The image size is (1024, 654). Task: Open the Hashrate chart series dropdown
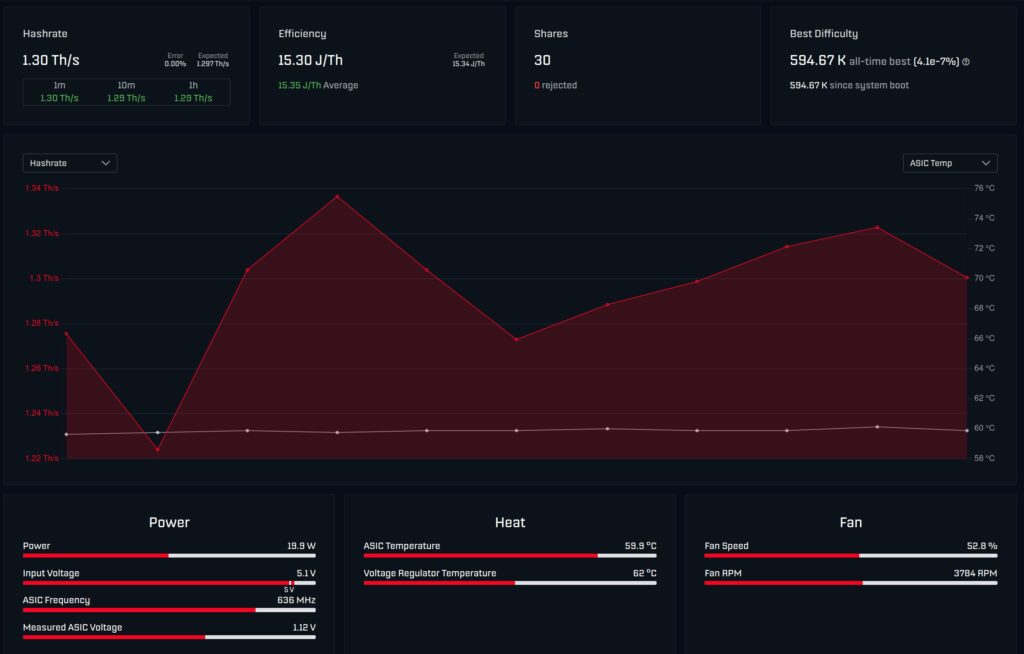(70, 163)
